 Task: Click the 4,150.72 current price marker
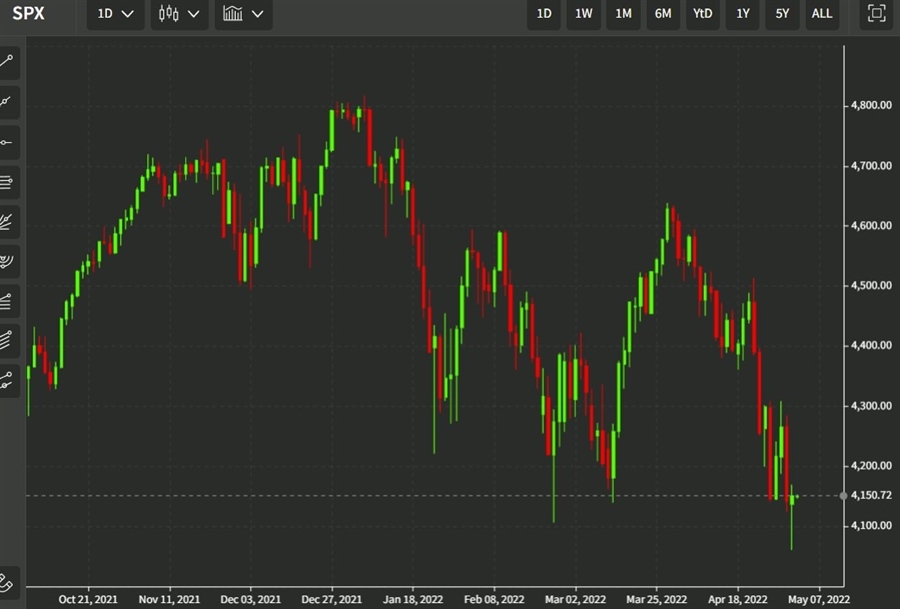[871, 495]
